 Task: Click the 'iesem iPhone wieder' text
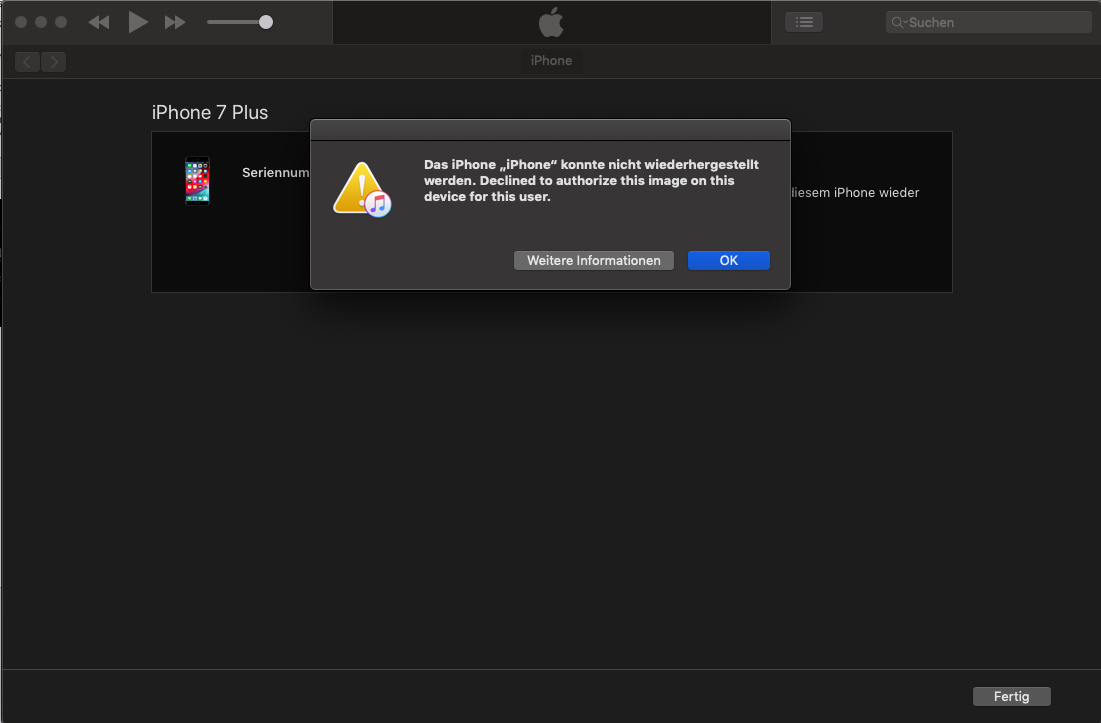(855, 192)
